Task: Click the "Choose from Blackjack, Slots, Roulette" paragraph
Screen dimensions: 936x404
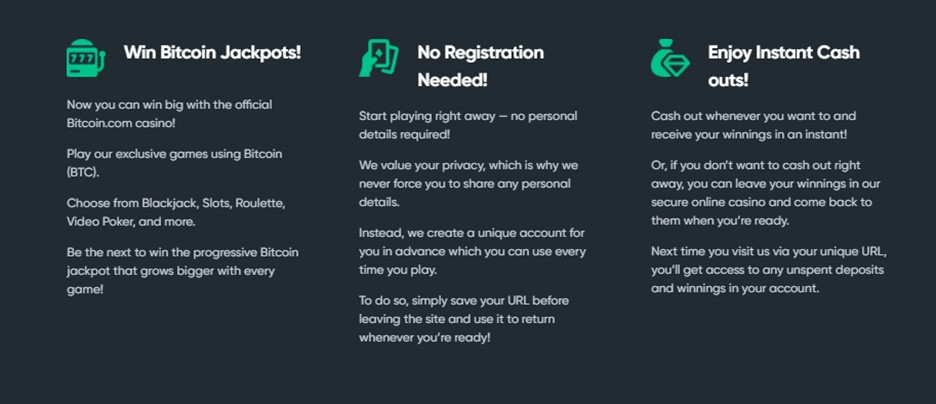Action: (176, 212)
